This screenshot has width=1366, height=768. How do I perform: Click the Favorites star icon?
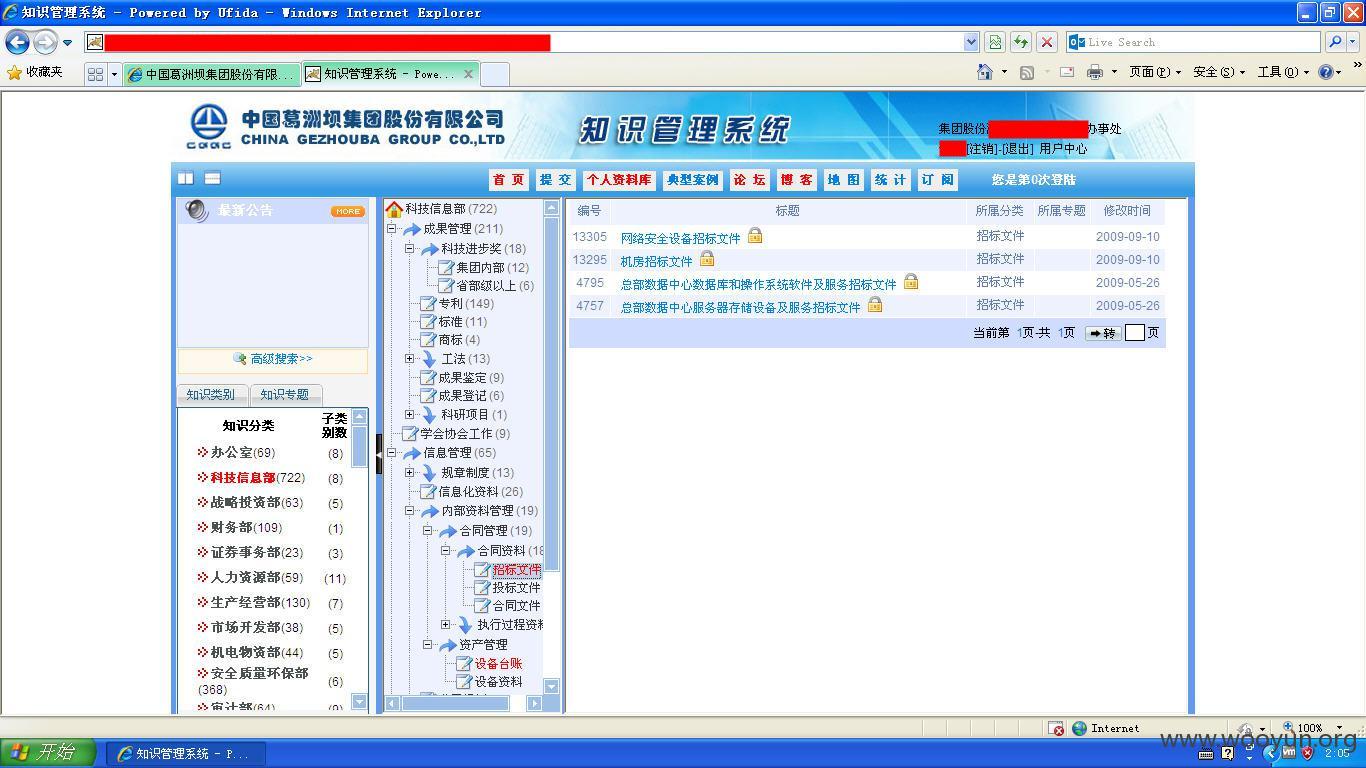point(14,72)
